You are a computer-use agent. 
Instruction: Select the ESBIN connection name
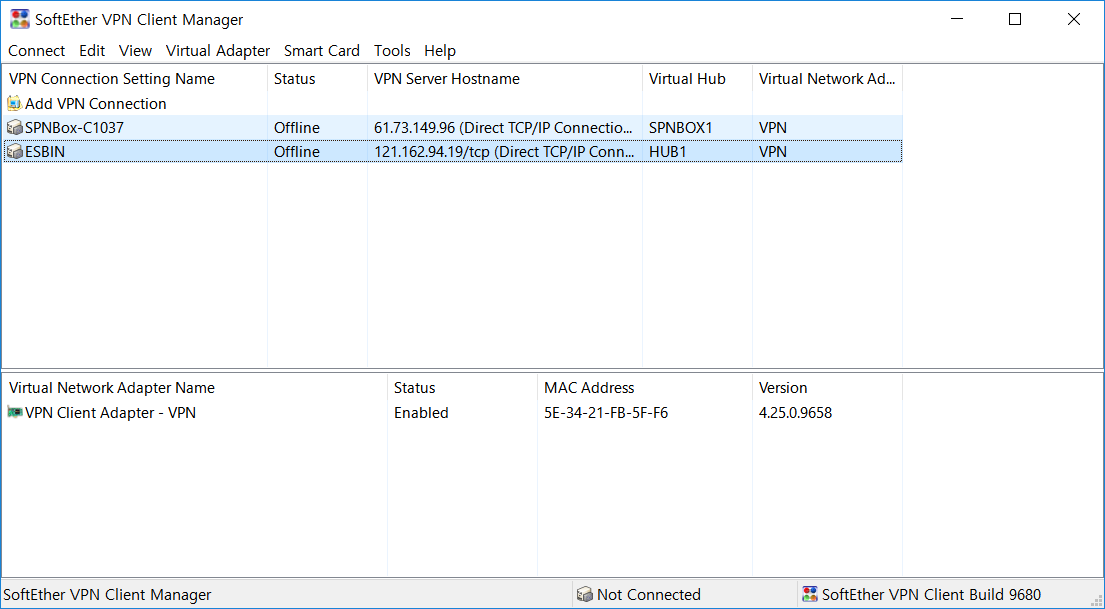pyautogui.click(x=45, y=152)
